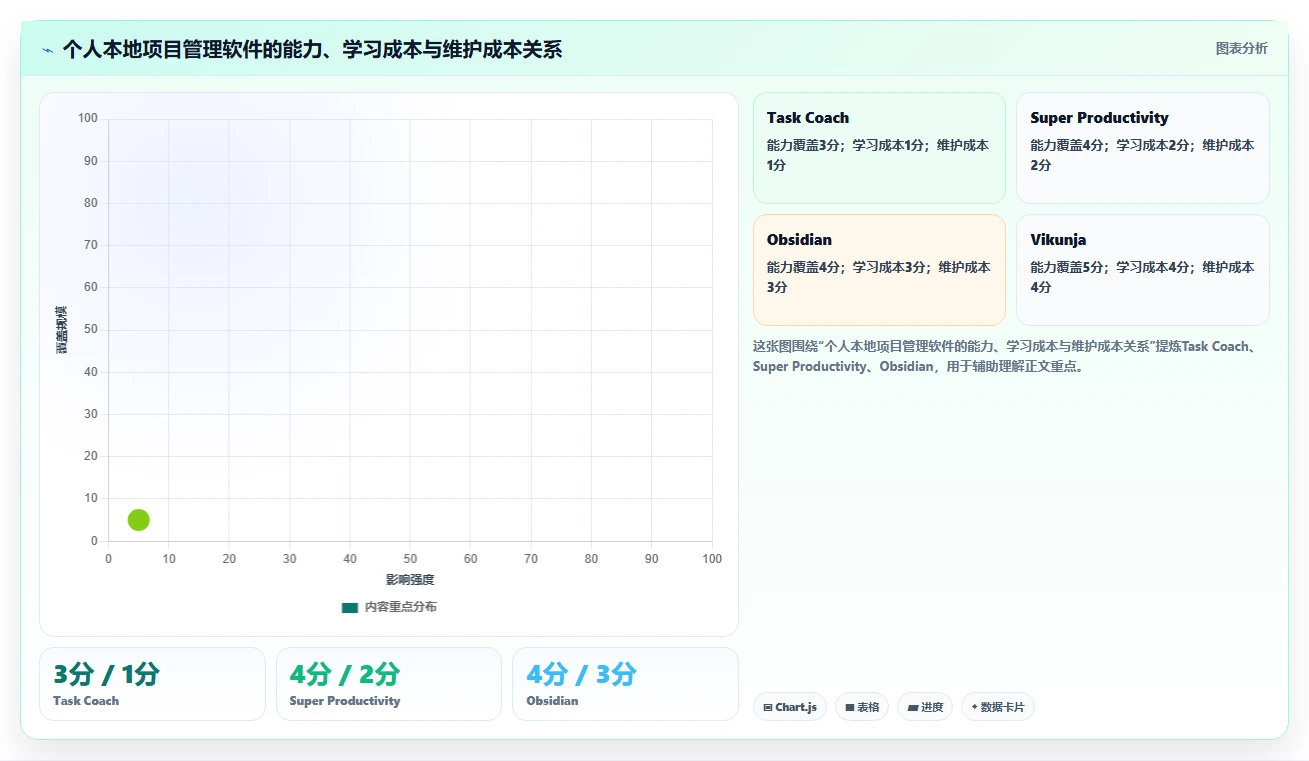Image resolution: width=1309 pixels, height=761 pixels.
Task: Click the main title 个人本地项目管理软件的能力
Action: [312, 50]
